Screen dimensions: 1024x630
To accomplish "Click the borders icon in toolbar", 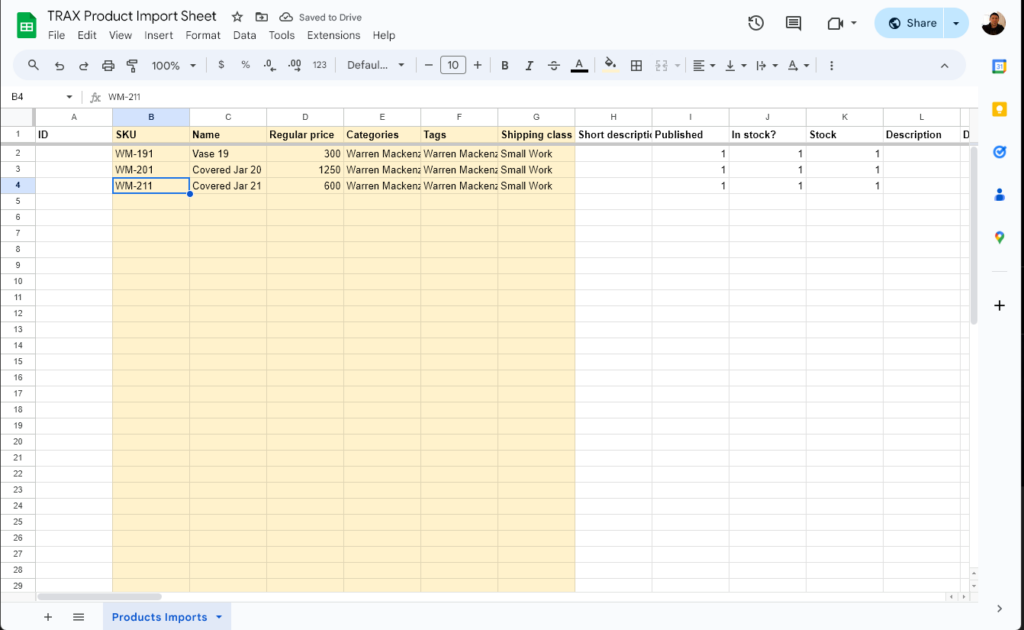I will 636,65.
